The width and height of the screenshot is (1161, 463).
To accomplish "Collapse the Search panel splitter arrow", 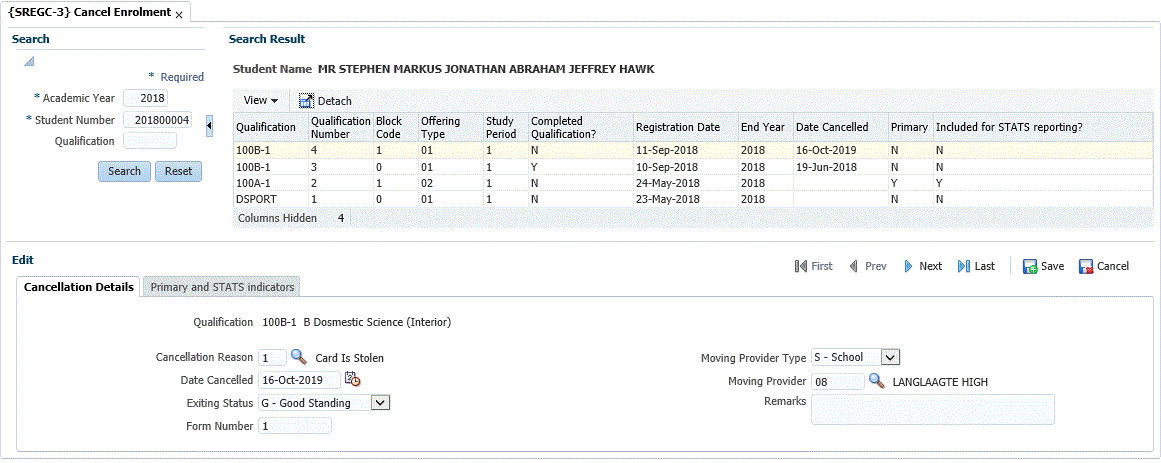I will (209, 125).
